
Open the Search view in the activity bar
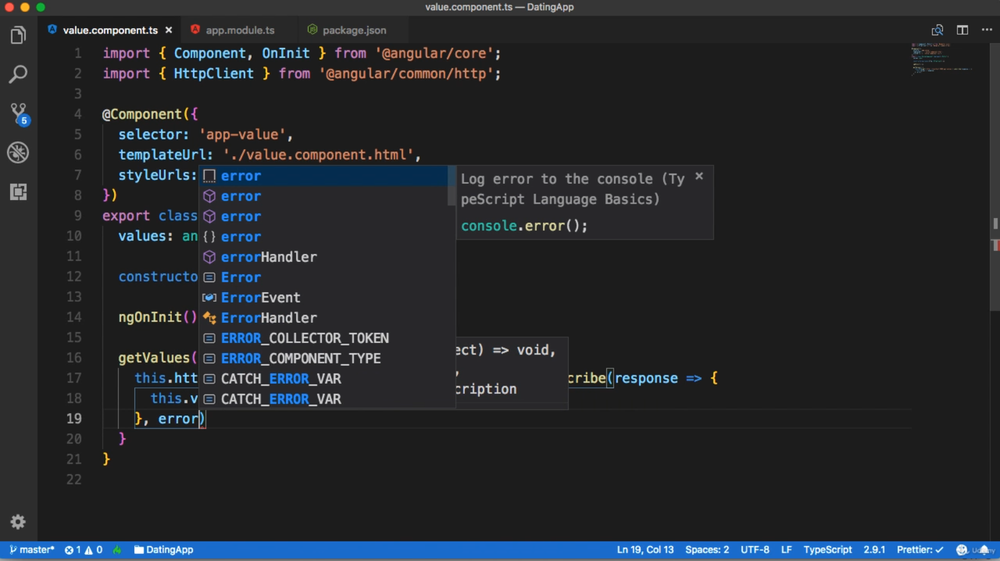pyautogui.click(x=18, y=74)
